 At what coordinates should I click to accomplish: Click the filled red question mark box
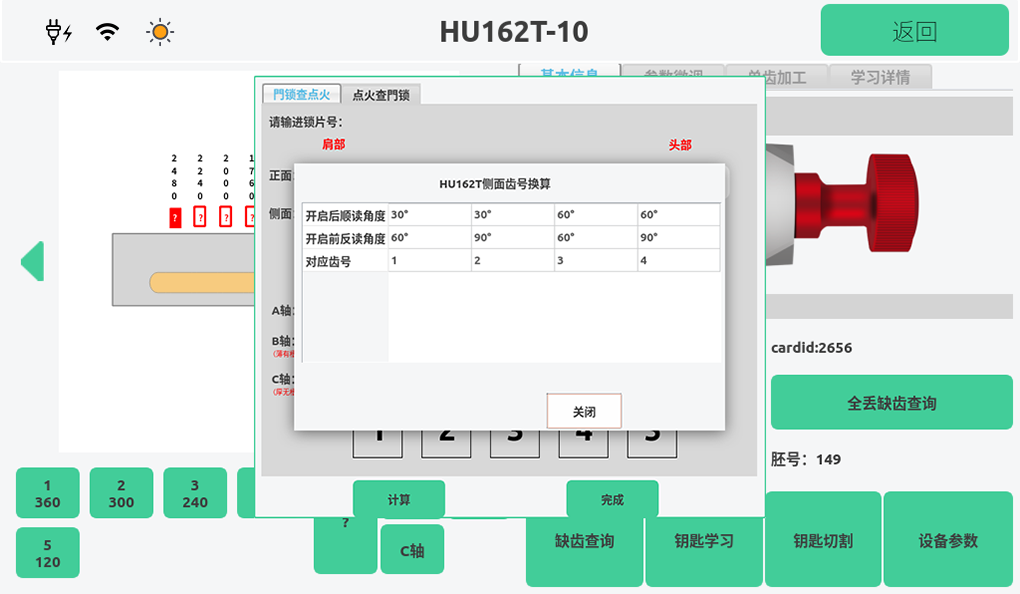[175, 217]
